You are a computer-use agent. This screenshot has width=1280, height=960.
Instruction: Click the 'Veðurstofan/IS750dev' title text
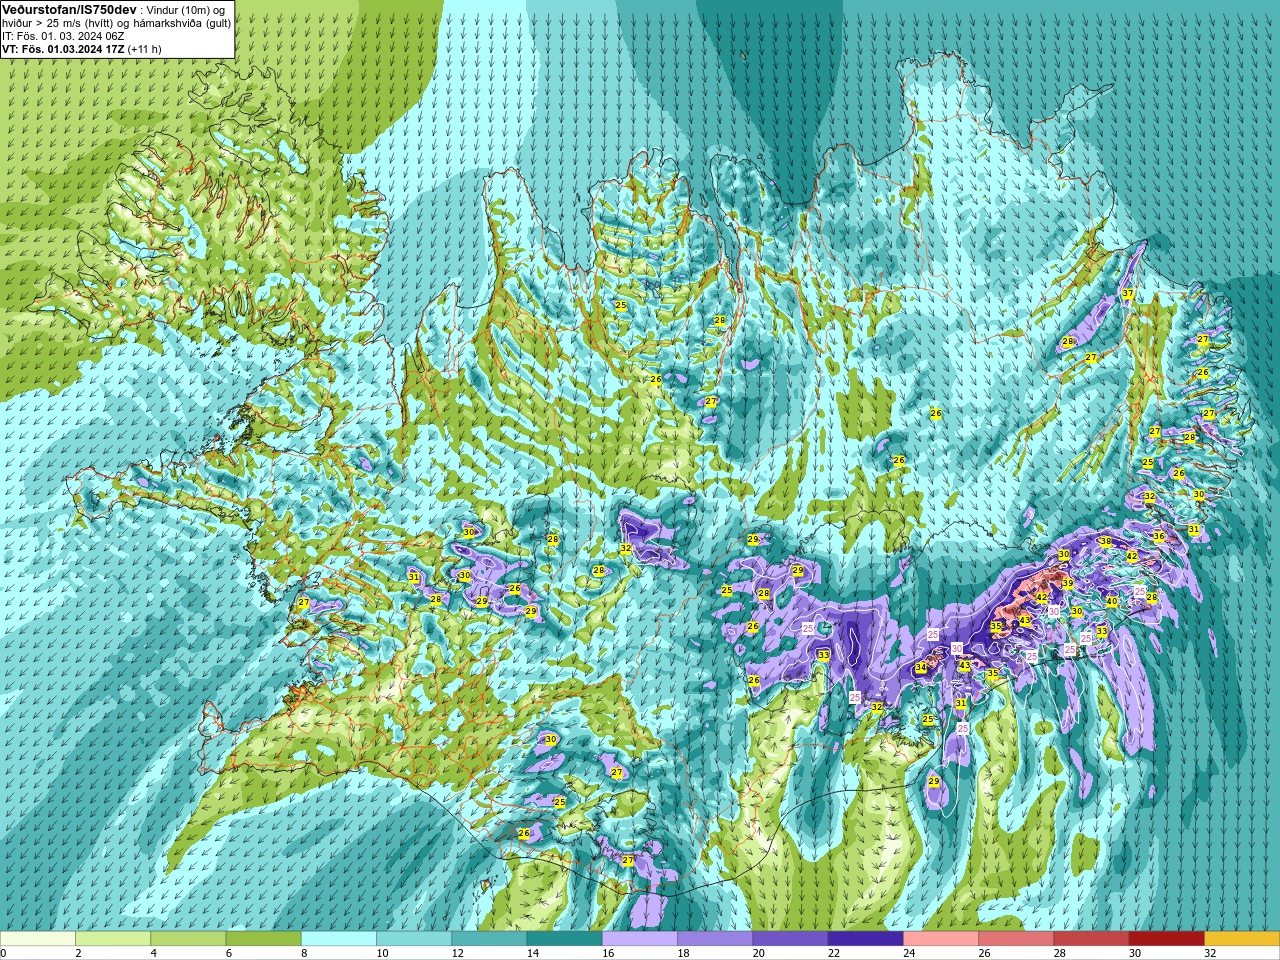(69, 9)
